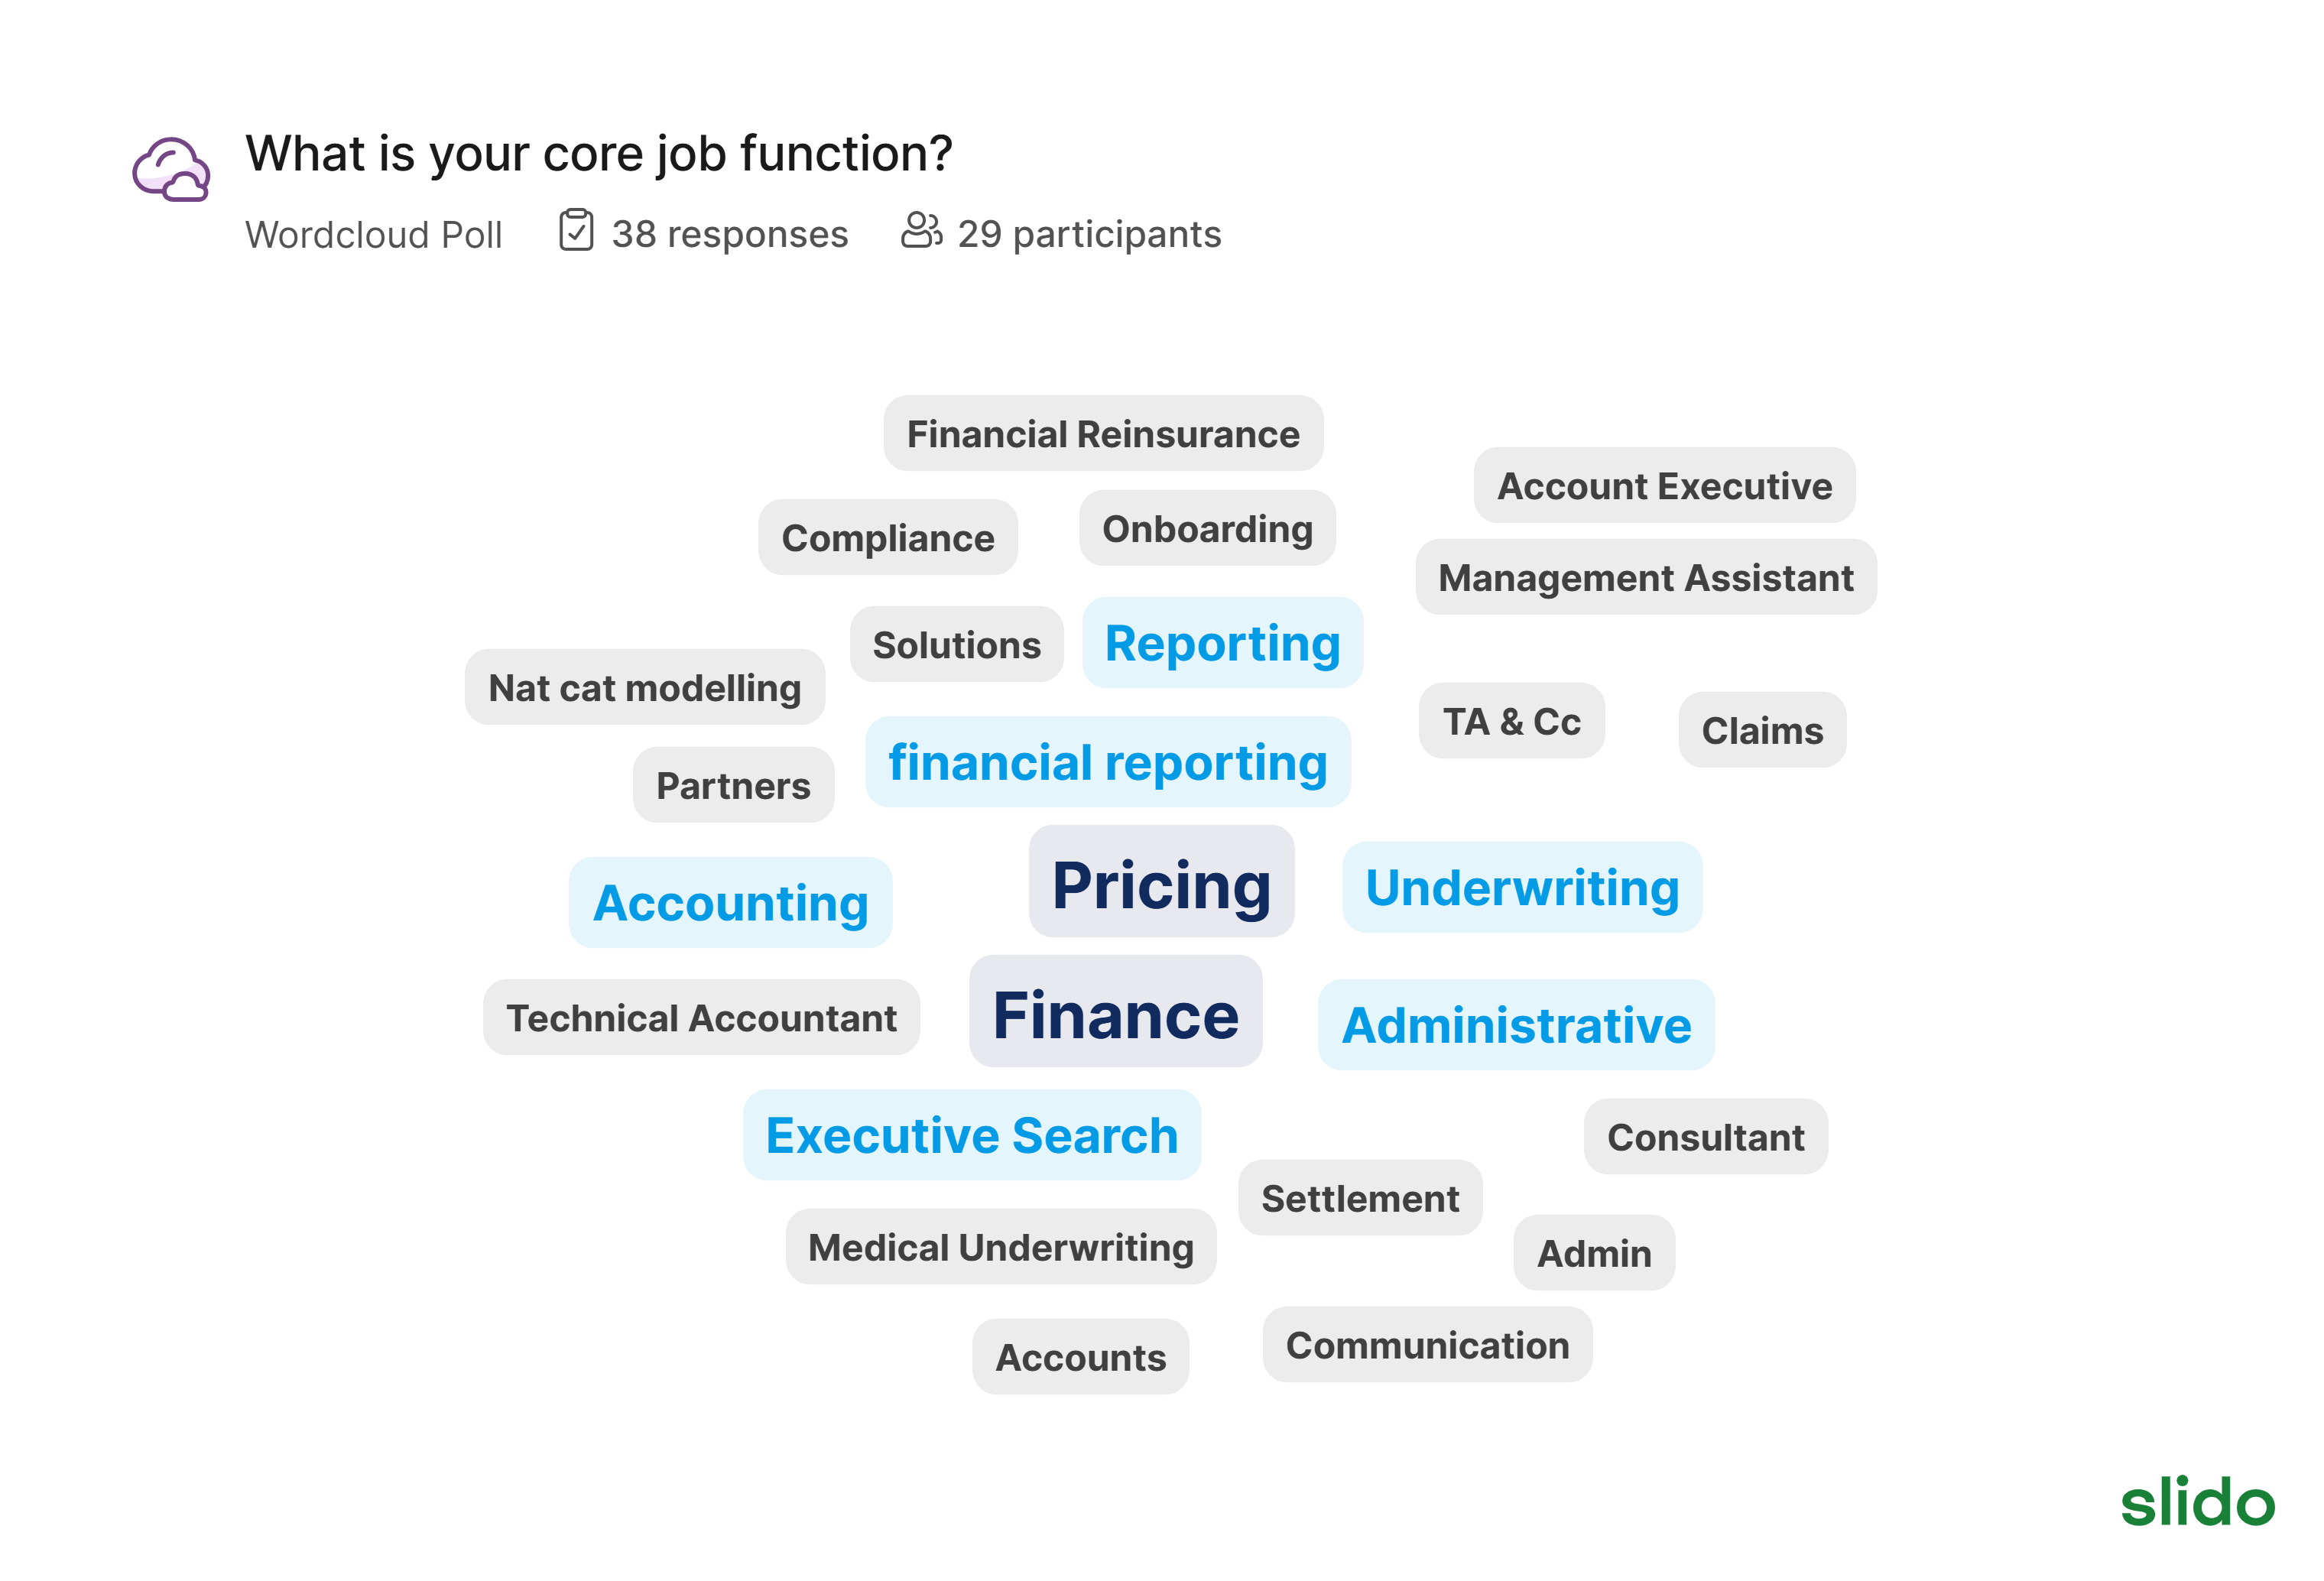Click the wordcloud poll cloud icon
2324x1581 pixels.
pyautogui.click(x=172, y=170)
